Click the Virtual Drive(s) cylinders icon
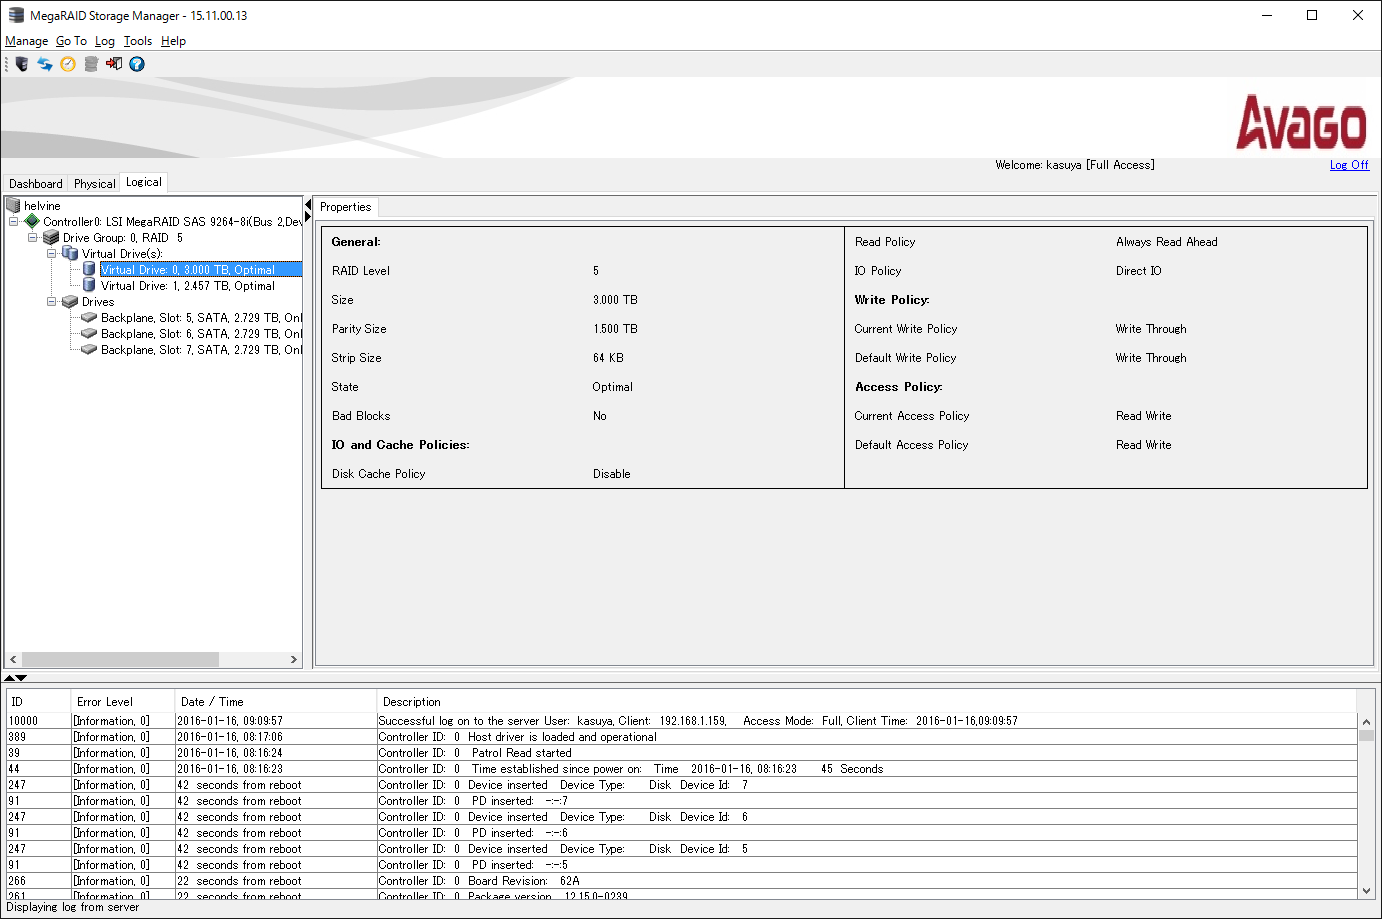 (70, 253)
